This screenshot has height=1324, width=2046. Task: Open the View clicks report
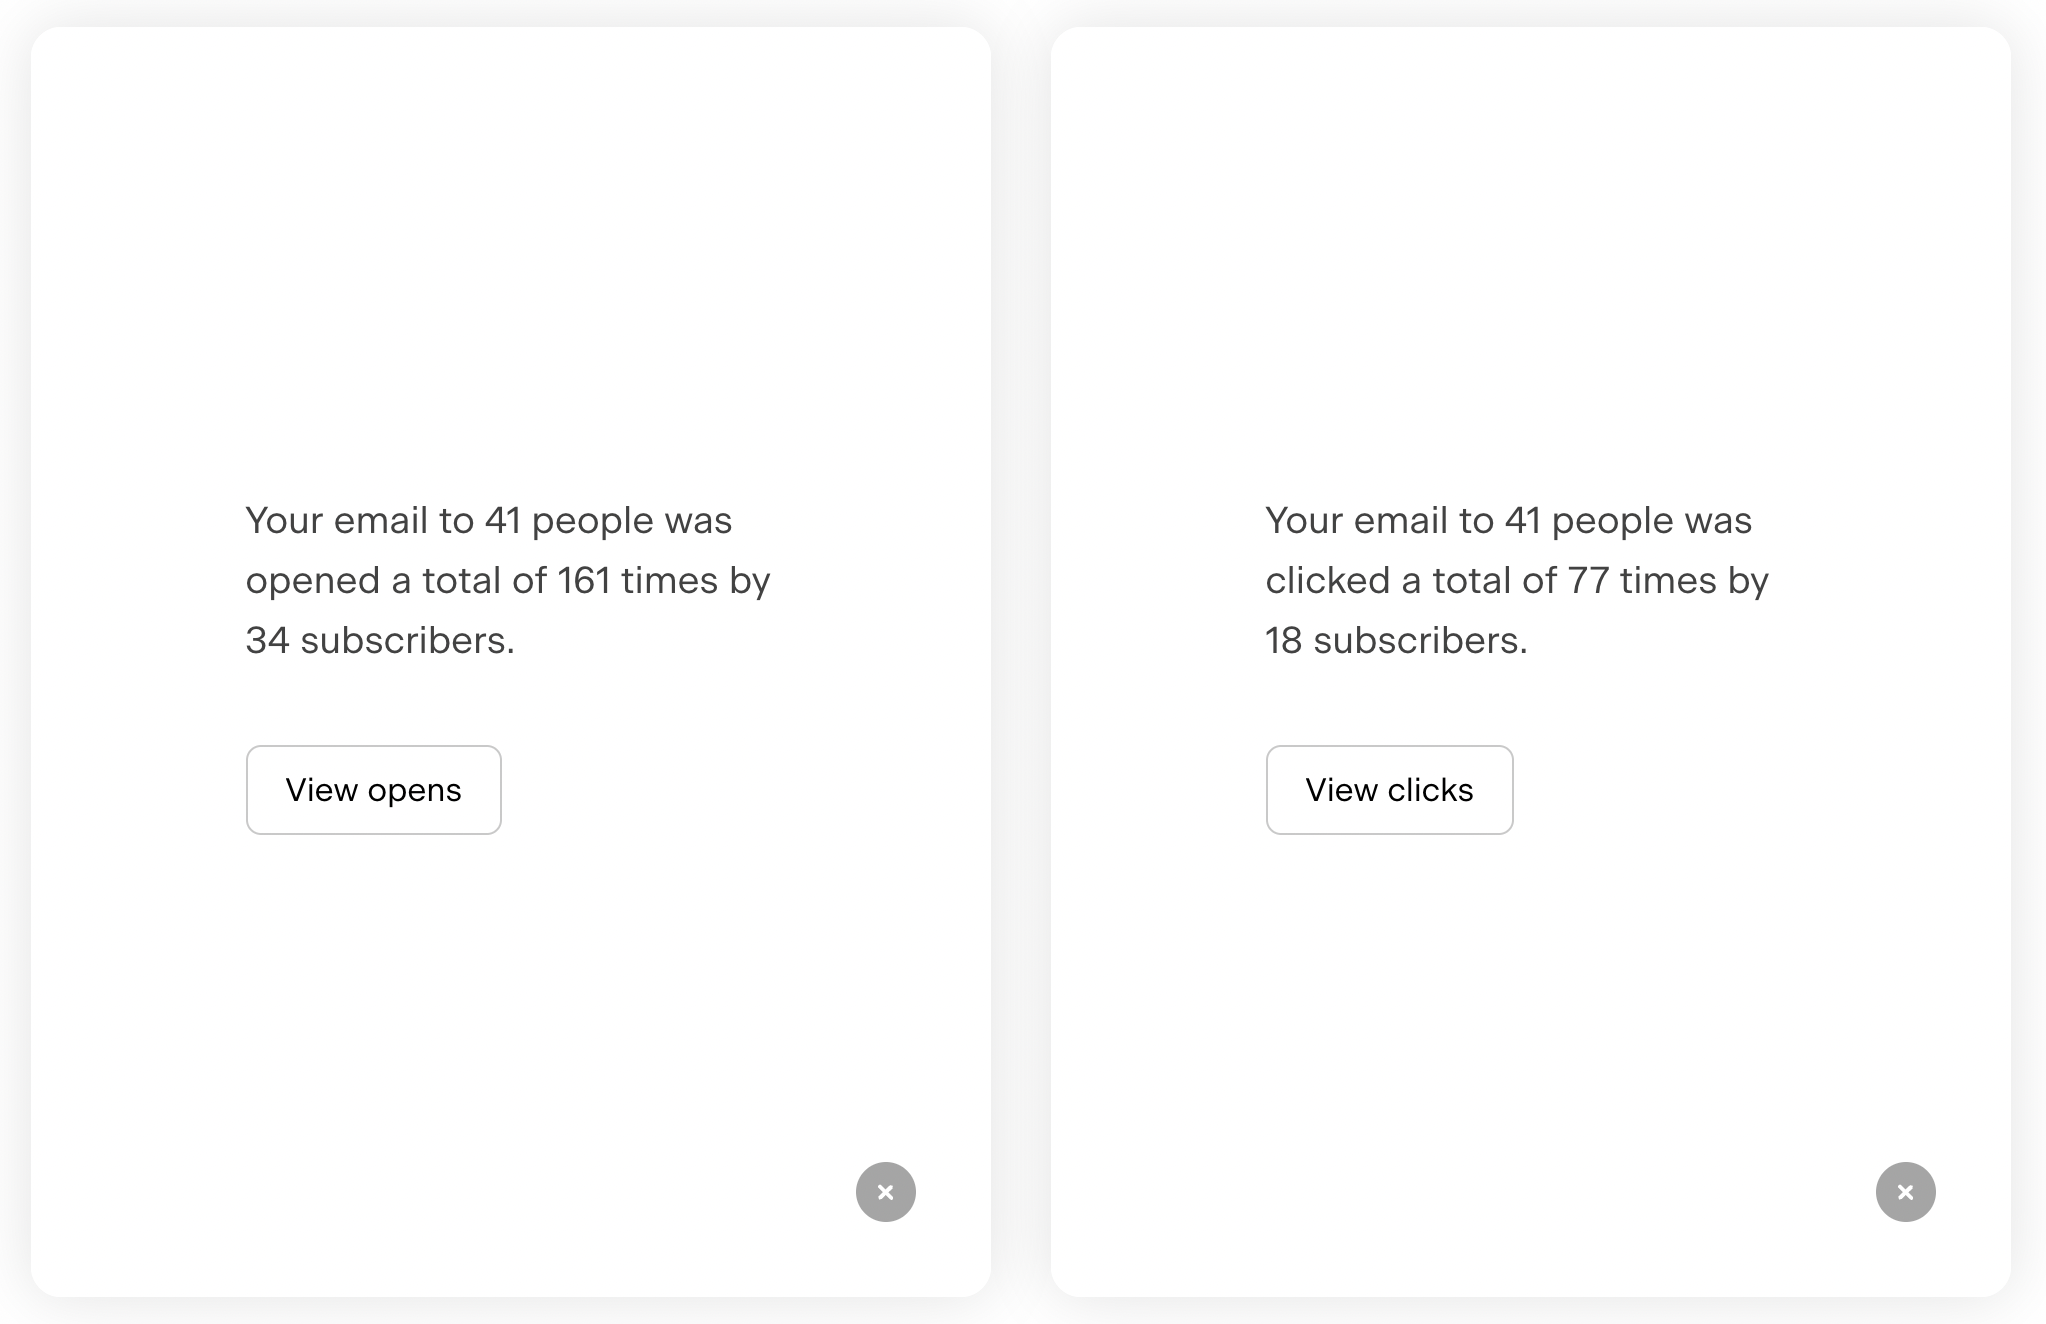pyautogui.click(x=1389, y=790)
